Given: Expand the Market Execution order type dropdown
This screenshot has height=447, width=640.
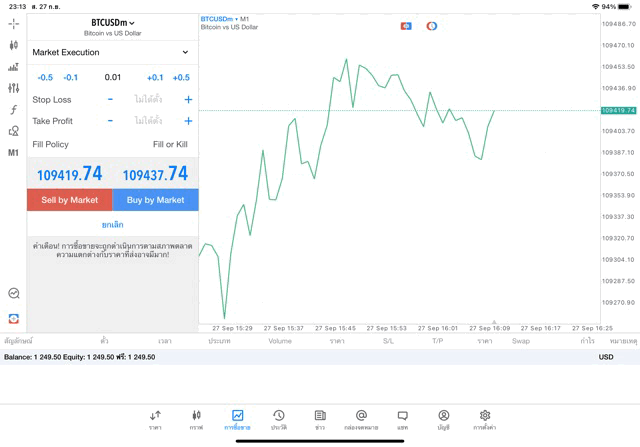Looking at the screenshot, I should pyautogui.click(x=112, y=52).
